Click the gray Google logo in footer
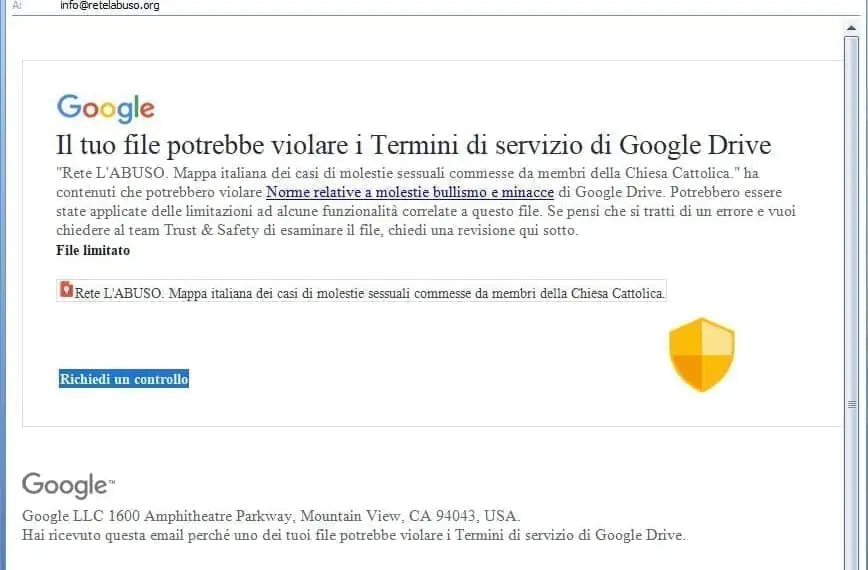This screenshot has width=868, height=570. [x=68, y=485]
